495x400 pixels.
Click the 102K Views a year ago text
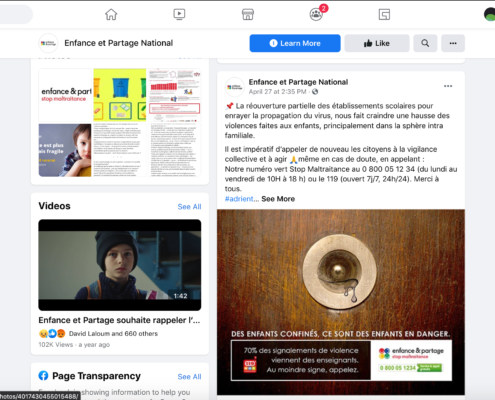point(74,345)
